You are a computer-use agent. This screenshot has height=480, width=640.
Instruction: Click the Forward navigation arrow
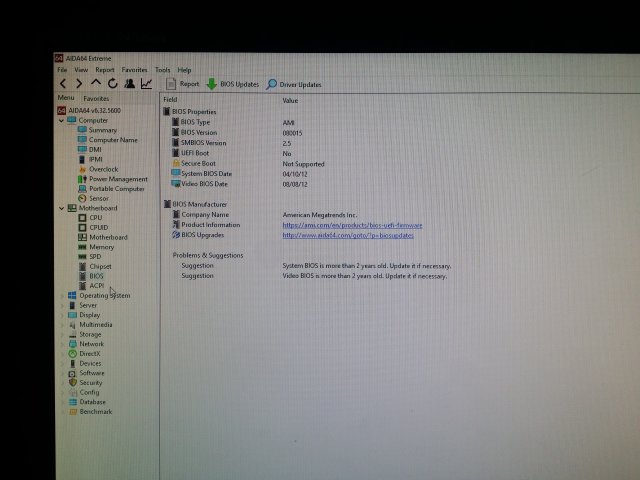click(x=79, y=84)
